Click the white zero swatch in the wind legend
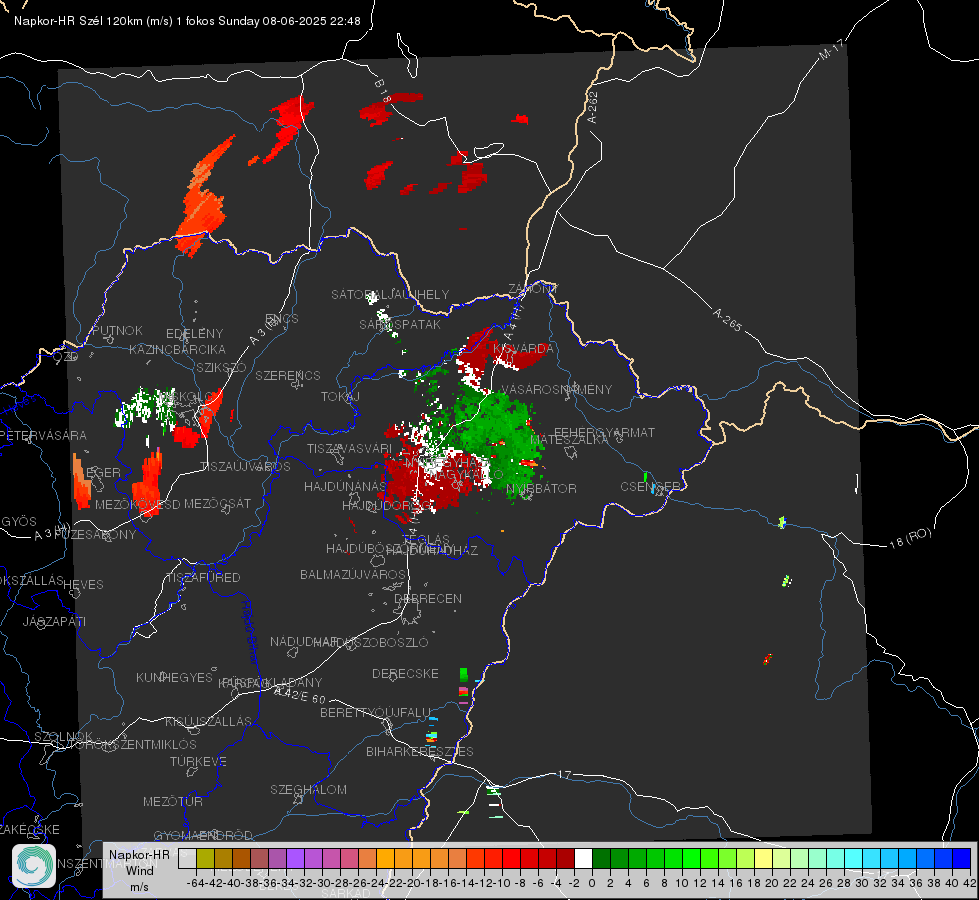The height and width of the screenshot is (900, 979). (583, 858)
